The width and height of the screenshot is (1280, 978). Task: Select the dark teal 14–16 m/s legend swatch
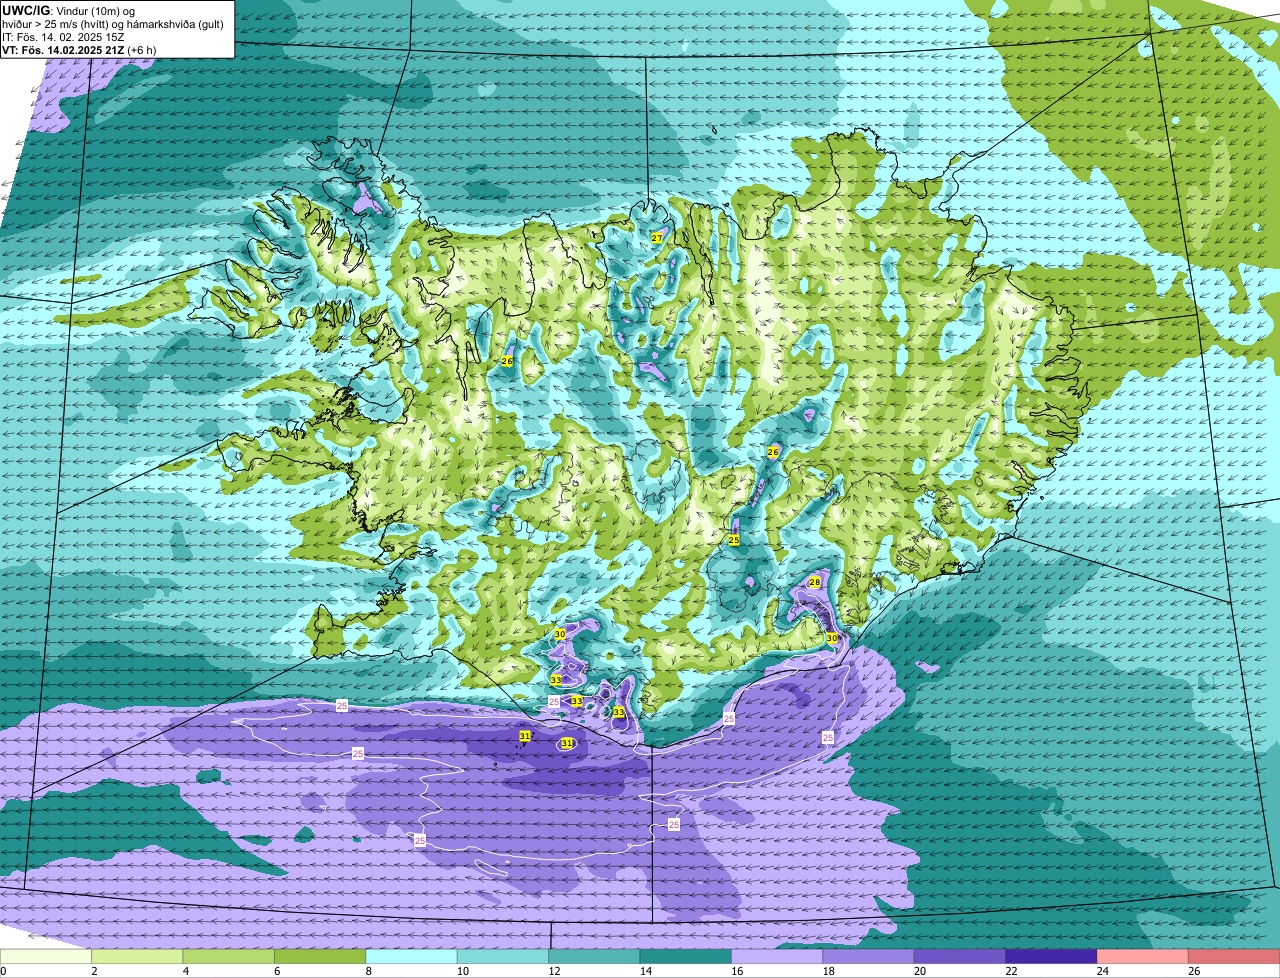click(686, 956)
